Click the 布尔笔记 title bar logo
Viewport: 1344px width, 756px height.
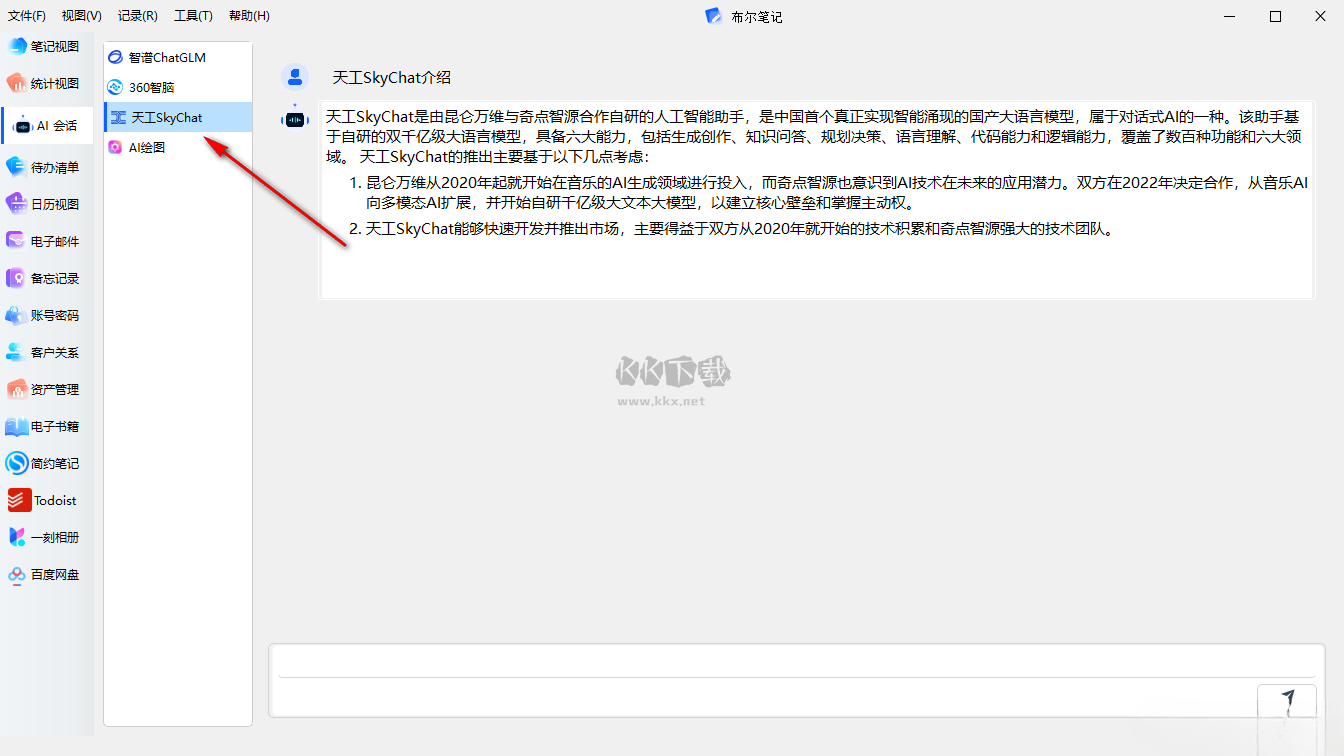[713, 16]
